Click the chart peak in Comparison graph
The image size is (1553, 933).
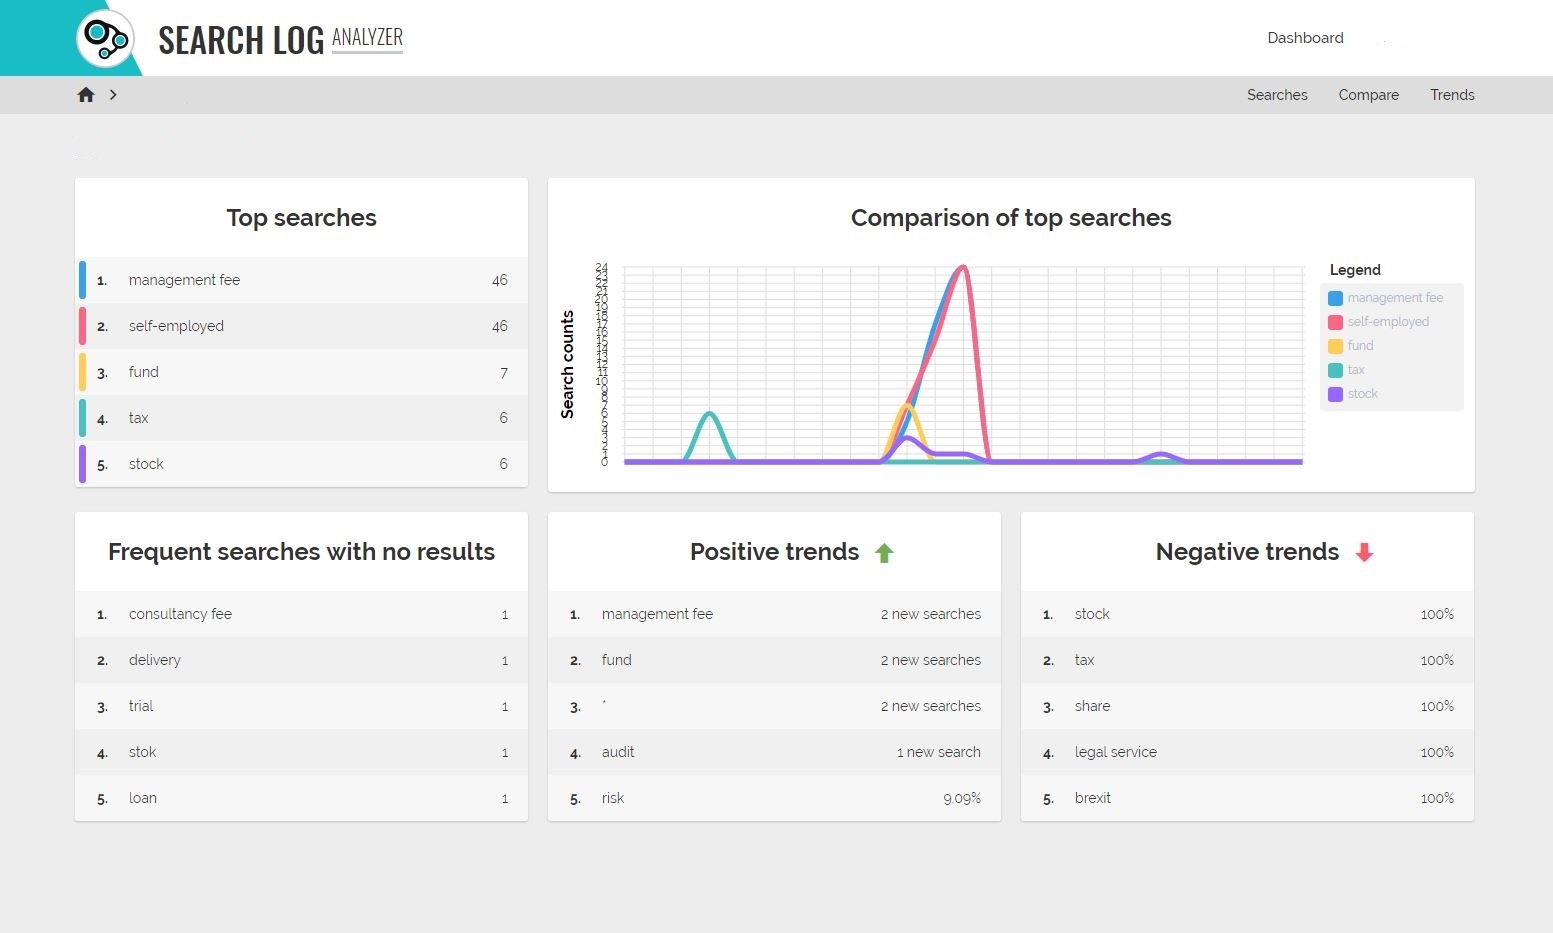(x=962, y=267)
